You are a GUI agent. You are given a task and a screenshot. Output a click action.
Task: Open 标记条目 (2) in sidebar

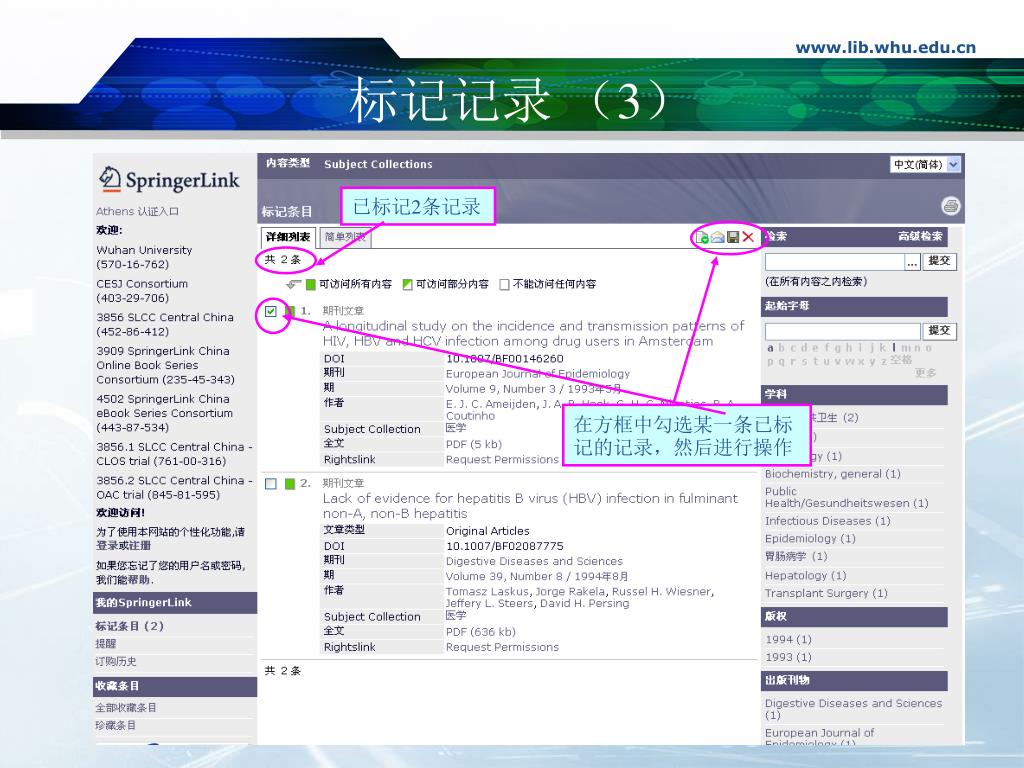(129, 626)
